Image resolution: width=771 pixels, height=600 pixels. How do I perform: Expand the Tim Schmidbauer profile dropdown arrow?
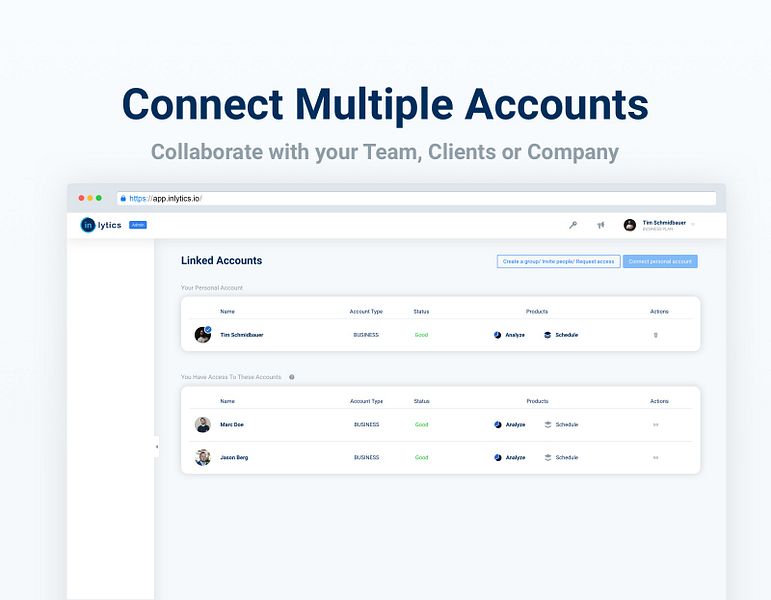point(693,225)
